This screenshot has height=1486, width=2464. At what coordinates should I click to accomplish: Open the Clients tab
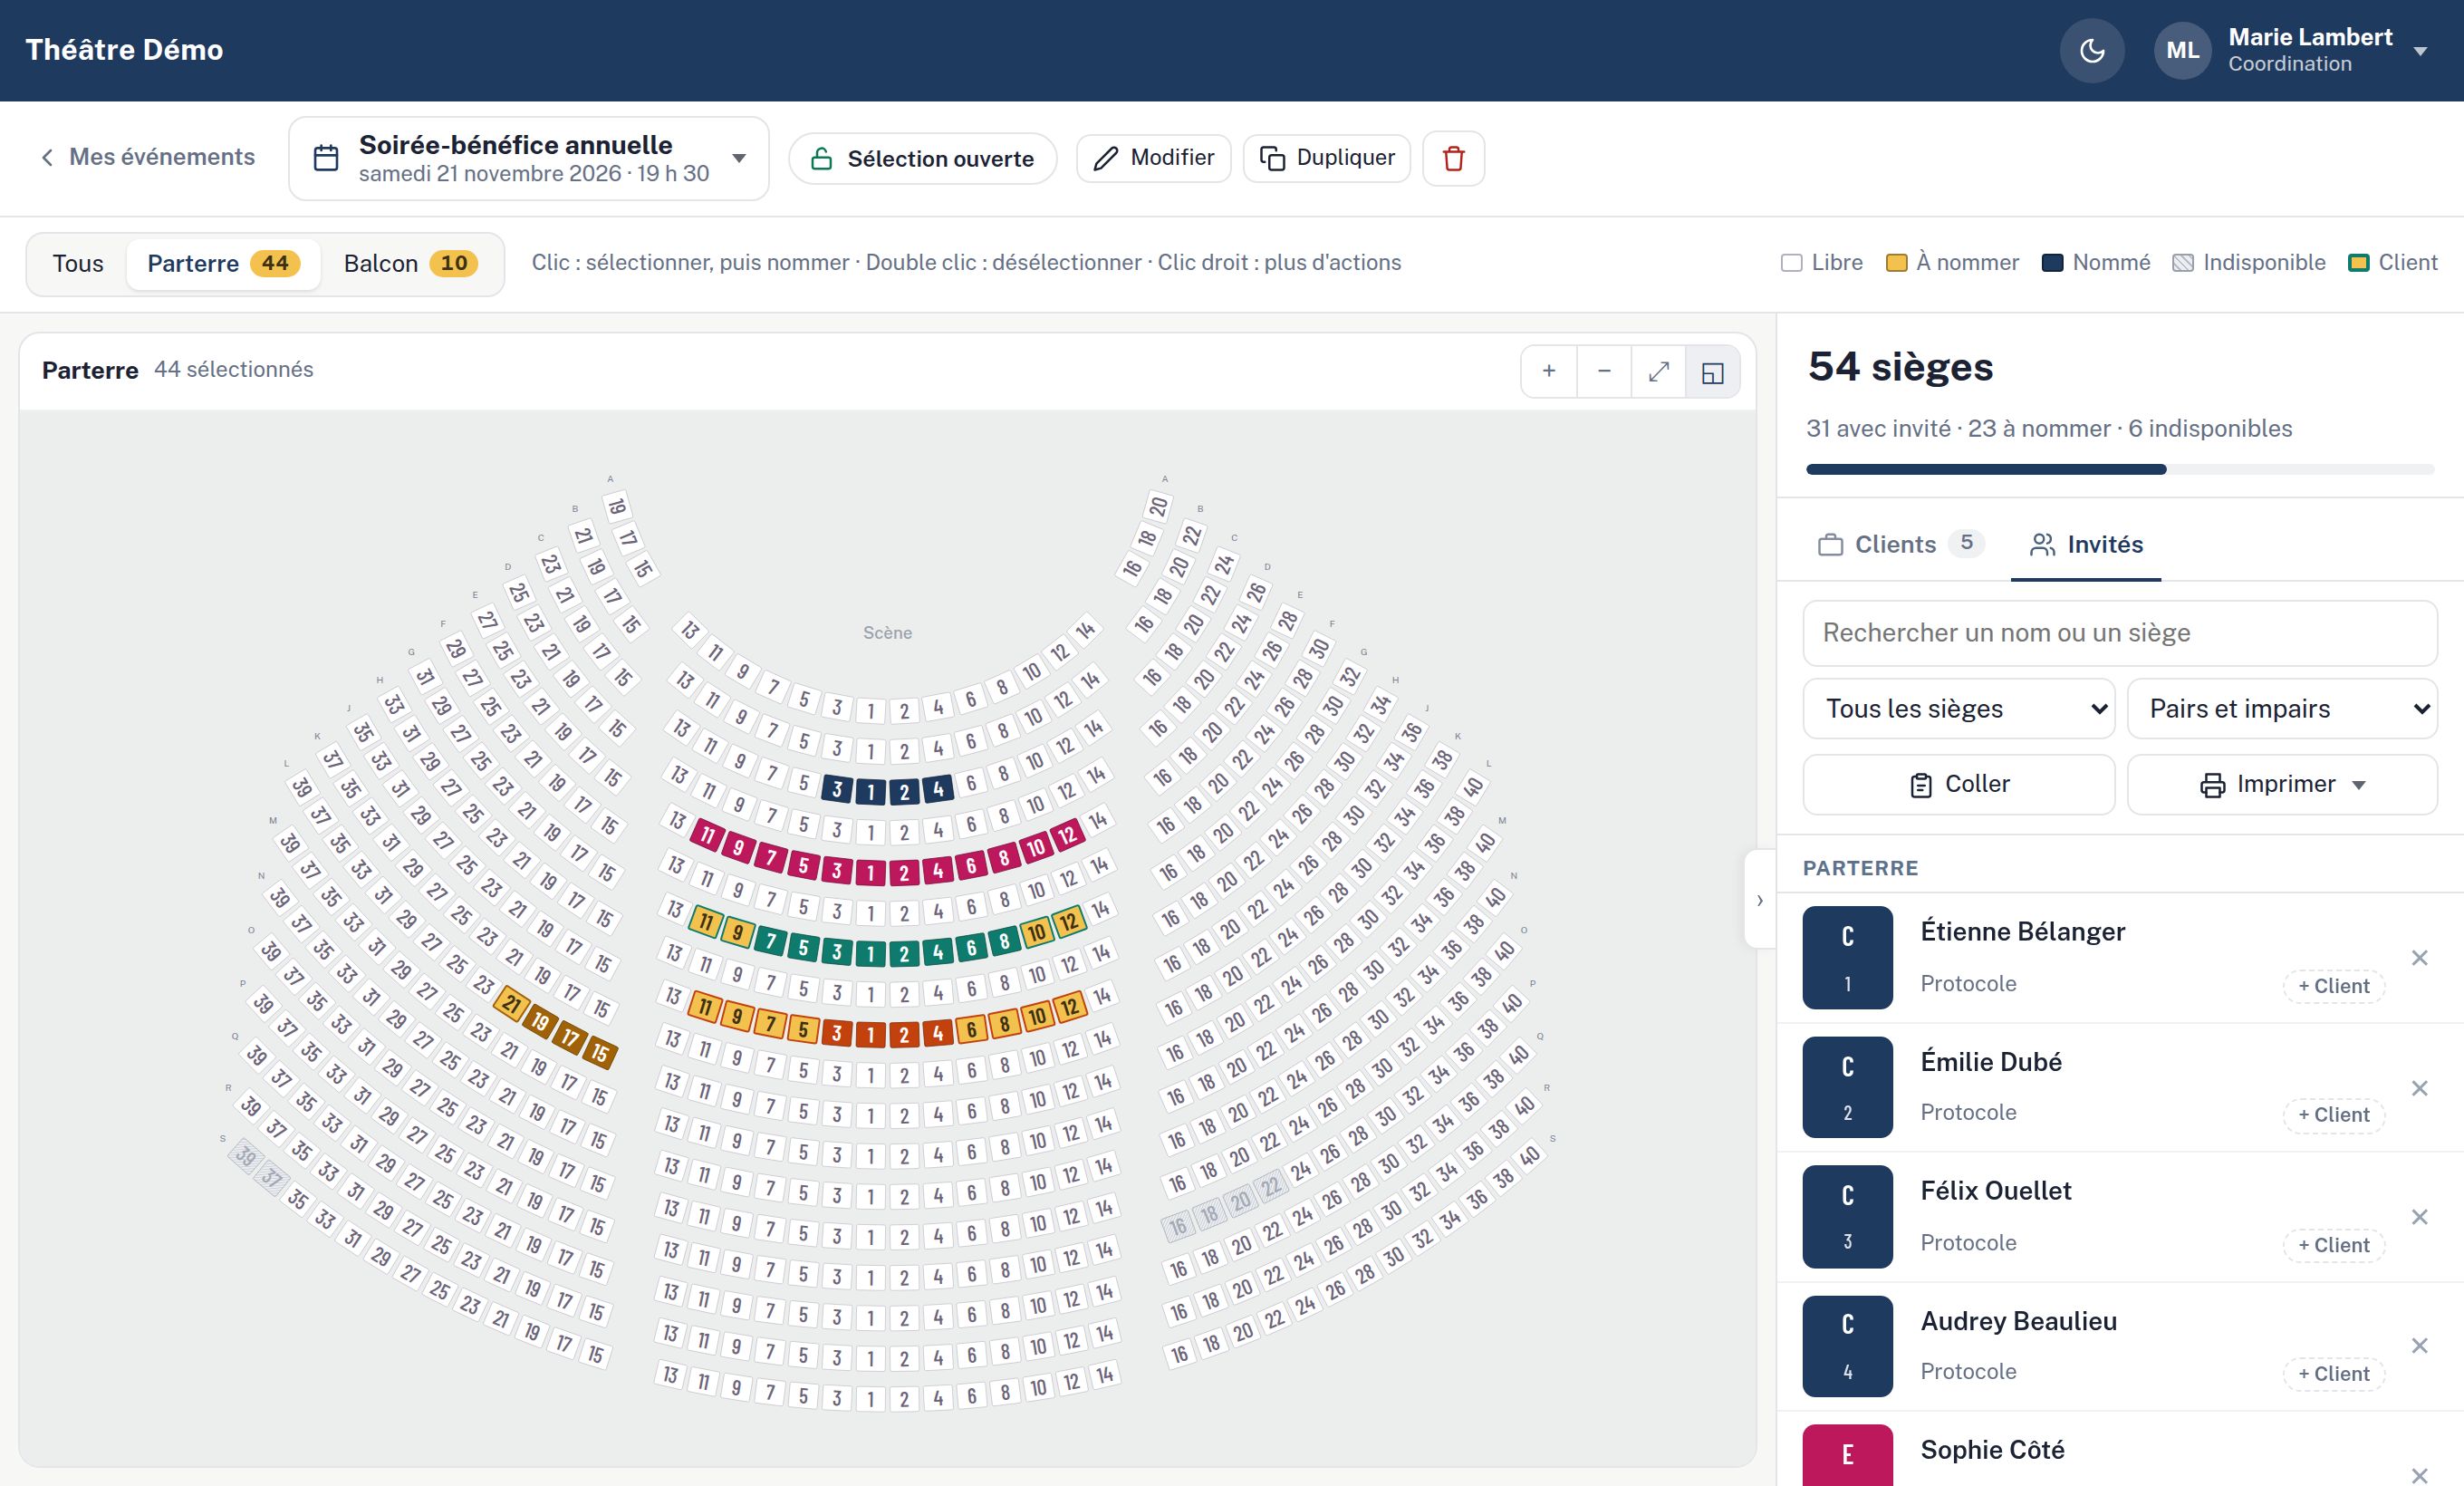pos(1900,545)
